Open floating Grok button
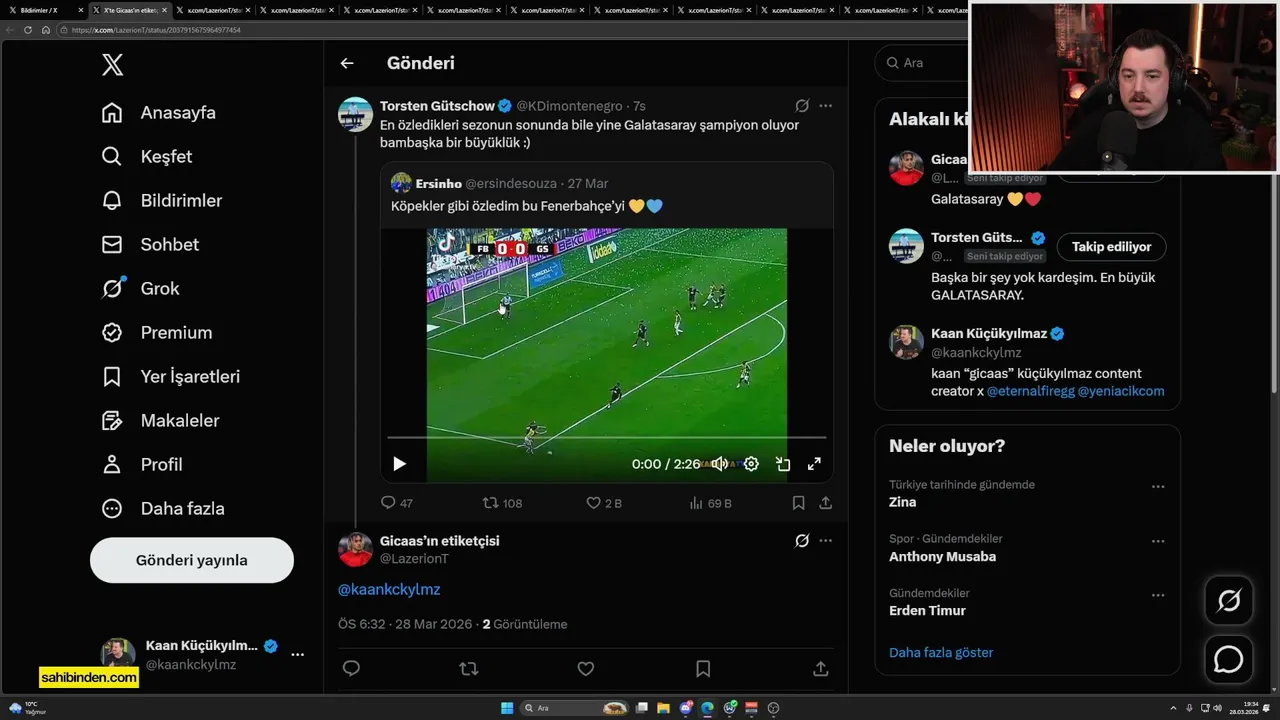Image resolution: width=1280 pixels, height=720 pixels. tap(1228, 600)
